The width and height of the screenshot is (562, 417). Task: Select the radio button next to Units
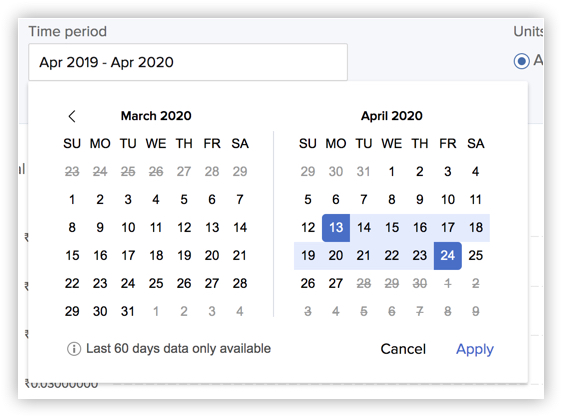point(521,61)
